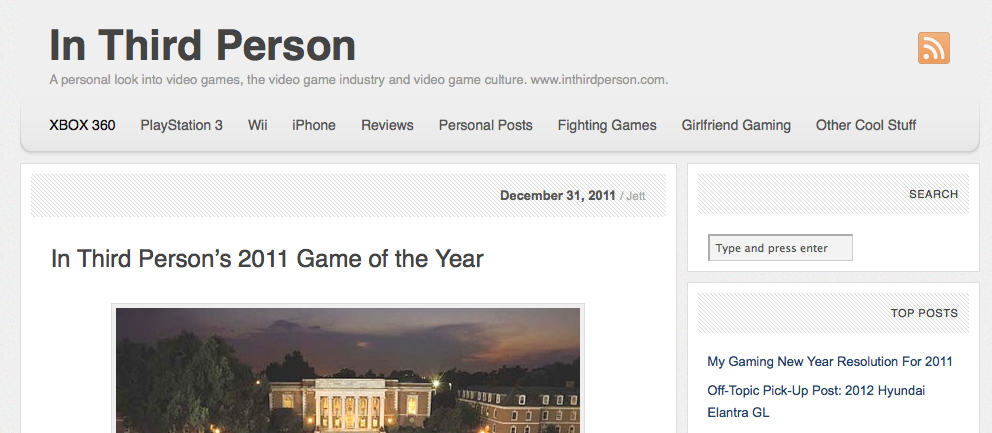Open author Jett's profile link
This screenshot has width=992, height=433.
tap(636, 196)
